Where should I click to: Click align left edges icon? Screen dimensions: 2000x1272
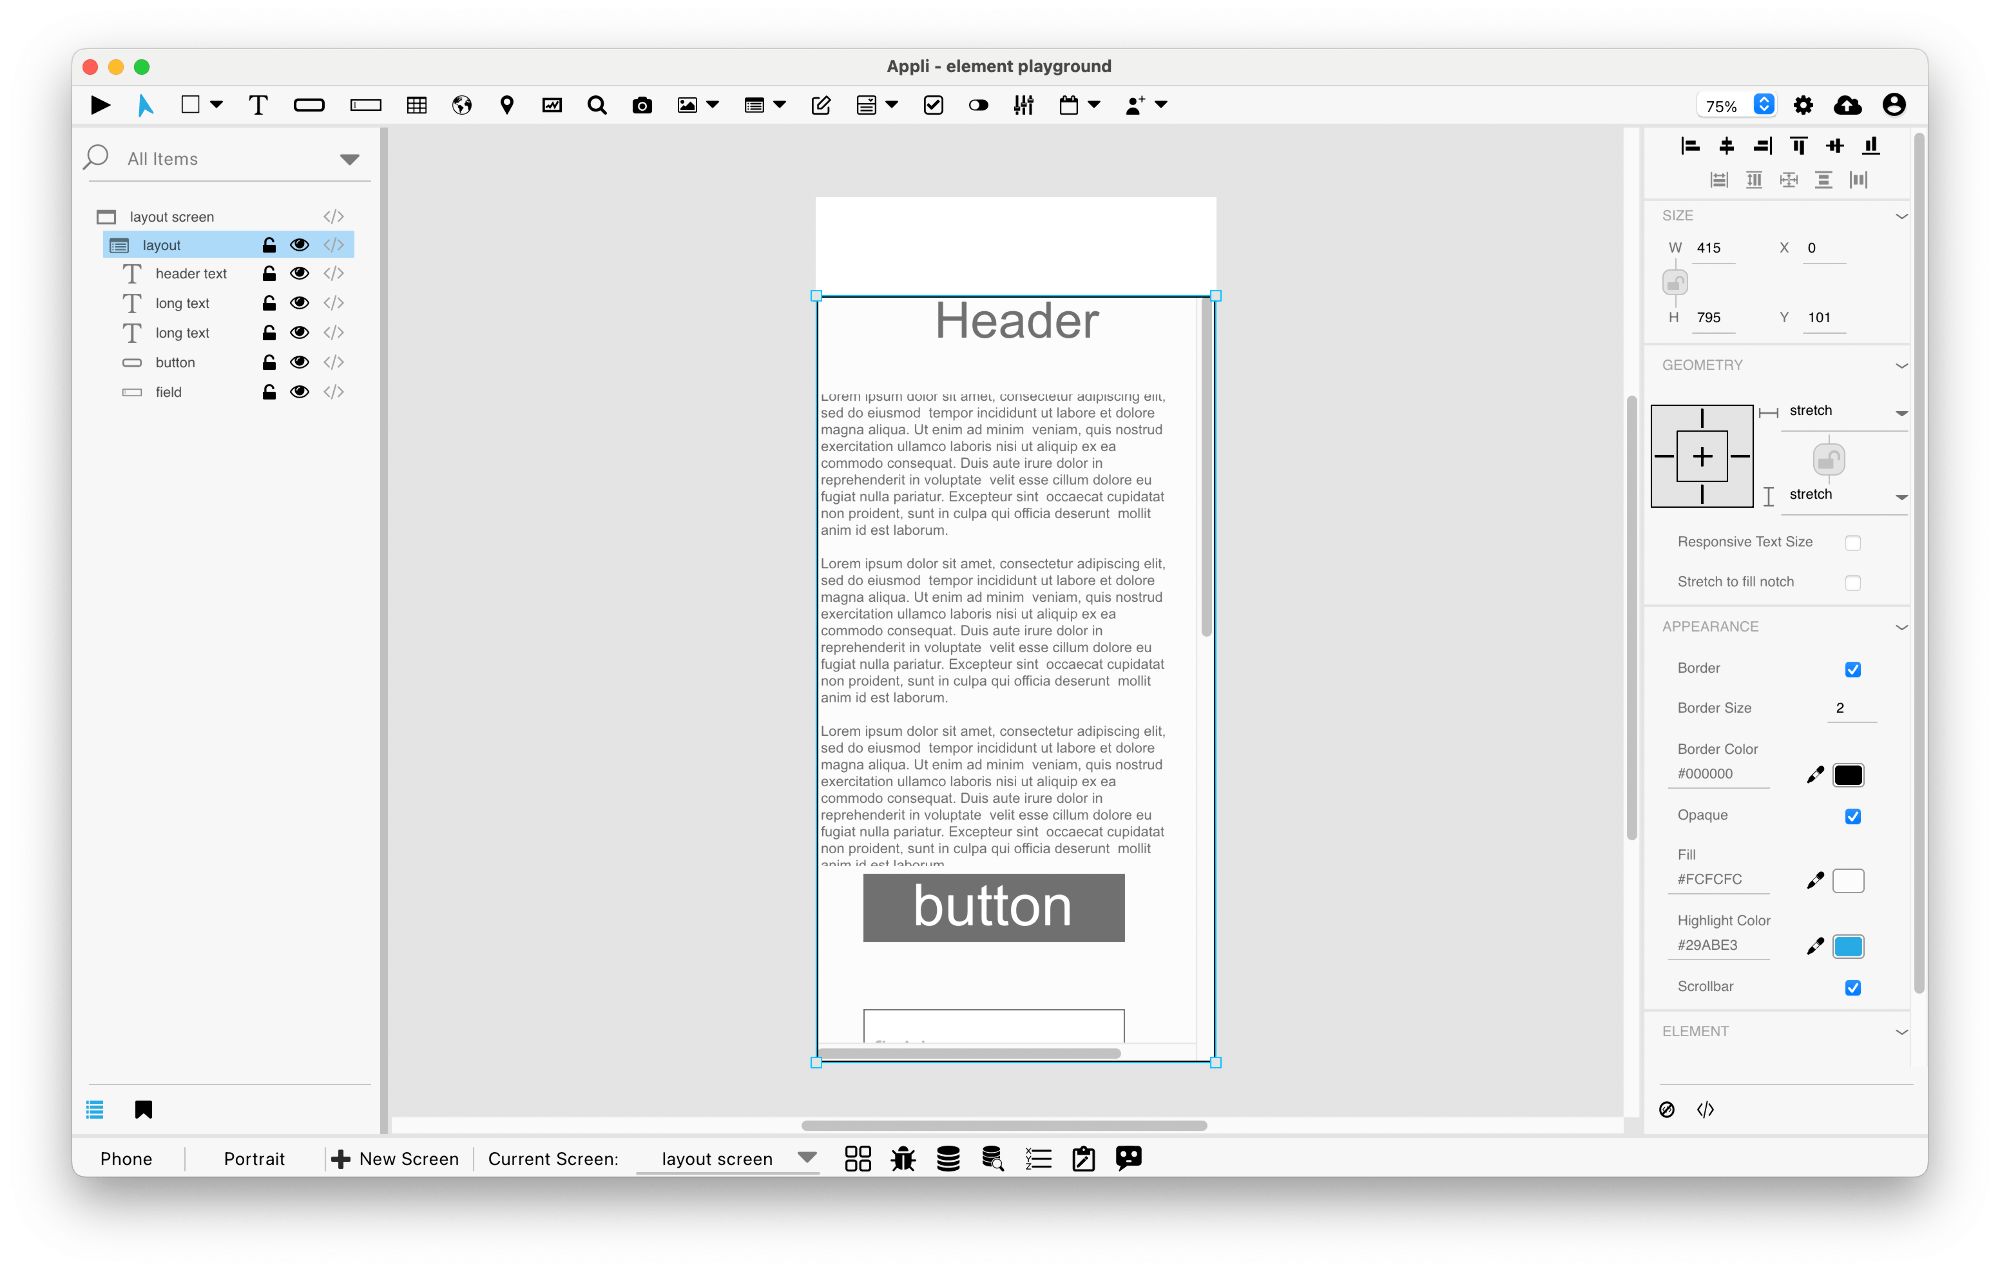1690,146
